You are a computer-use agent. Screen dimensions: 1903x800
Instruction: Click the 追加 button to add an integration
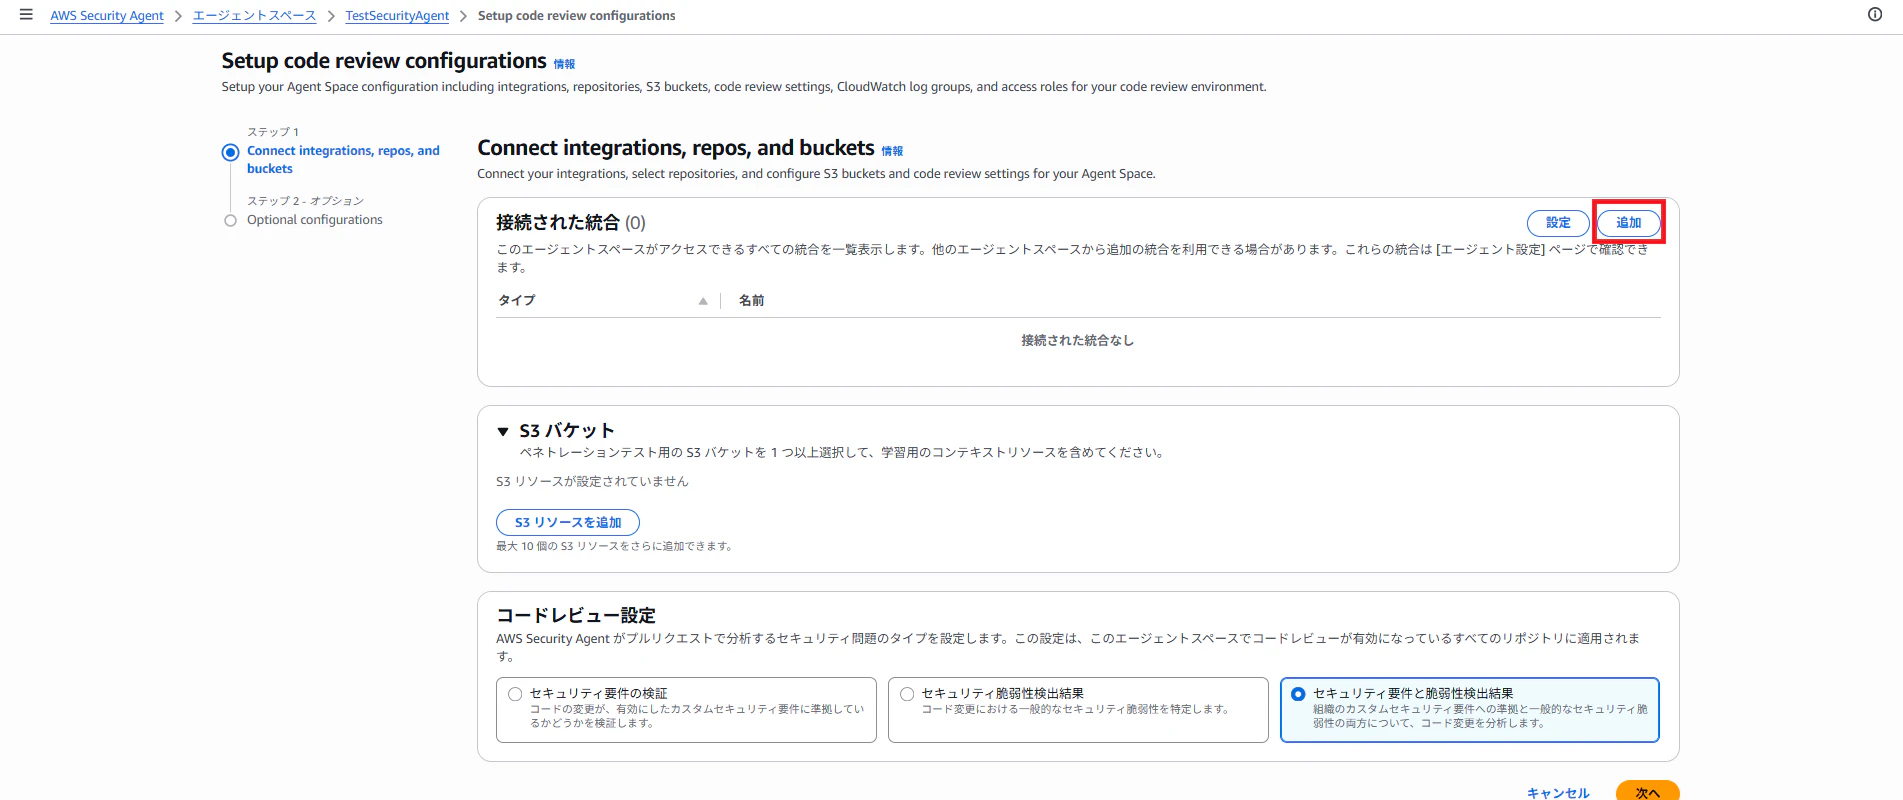click(1628, 223)
